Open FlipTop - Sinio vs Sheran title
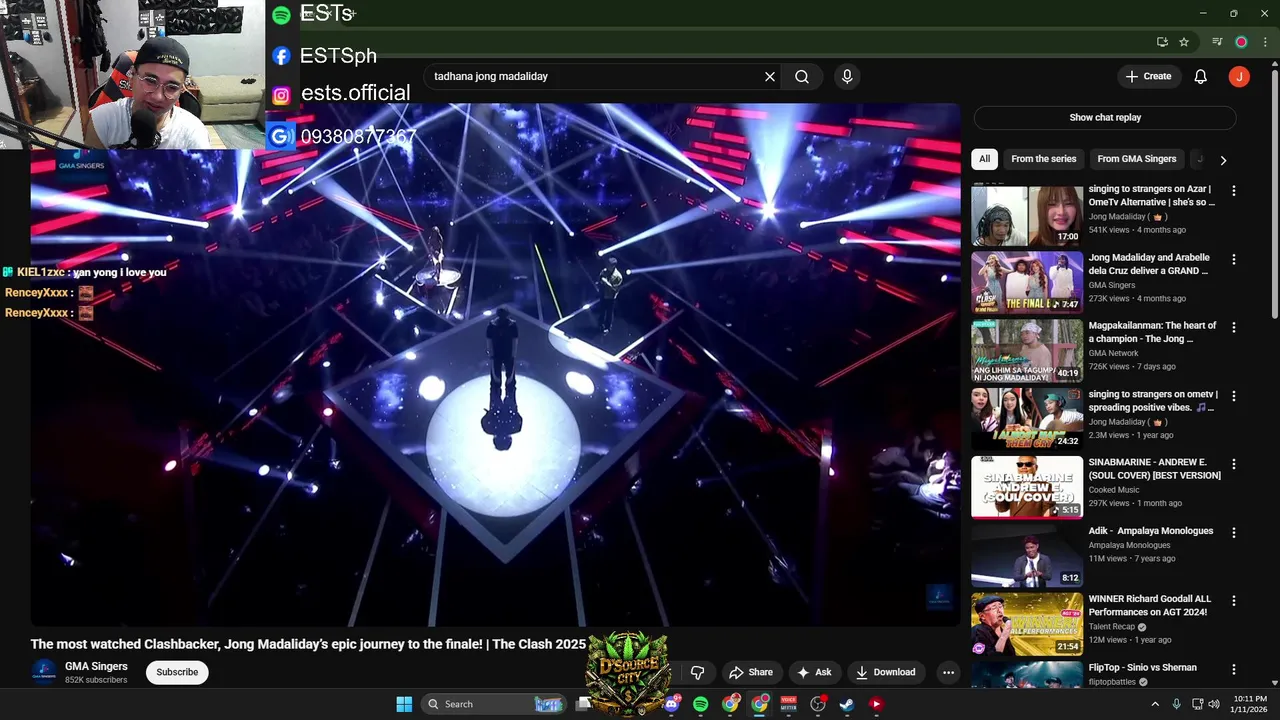Image resolution: width=1280 pixels, height=720 pixels. 1142,667
